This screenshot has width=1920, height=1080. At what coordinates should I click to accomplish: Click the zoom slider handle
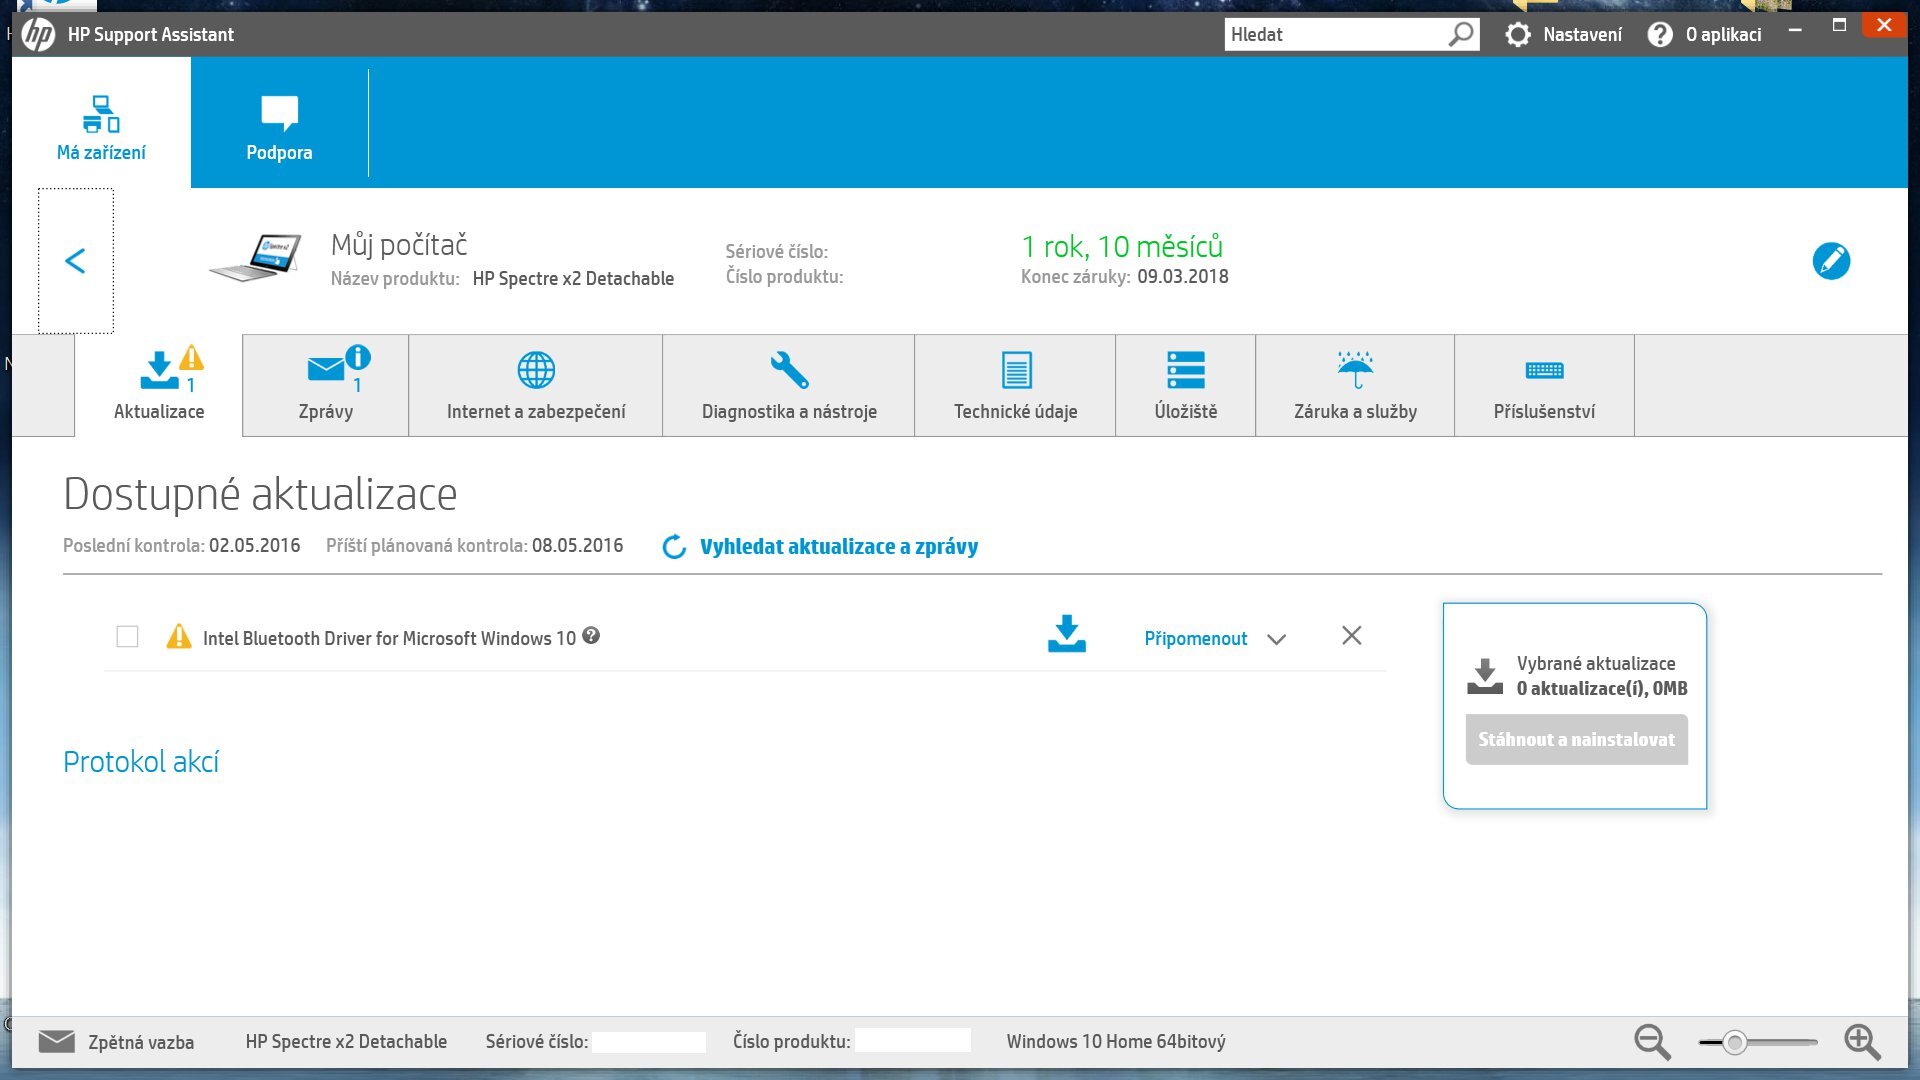tap(1735, 1042)
